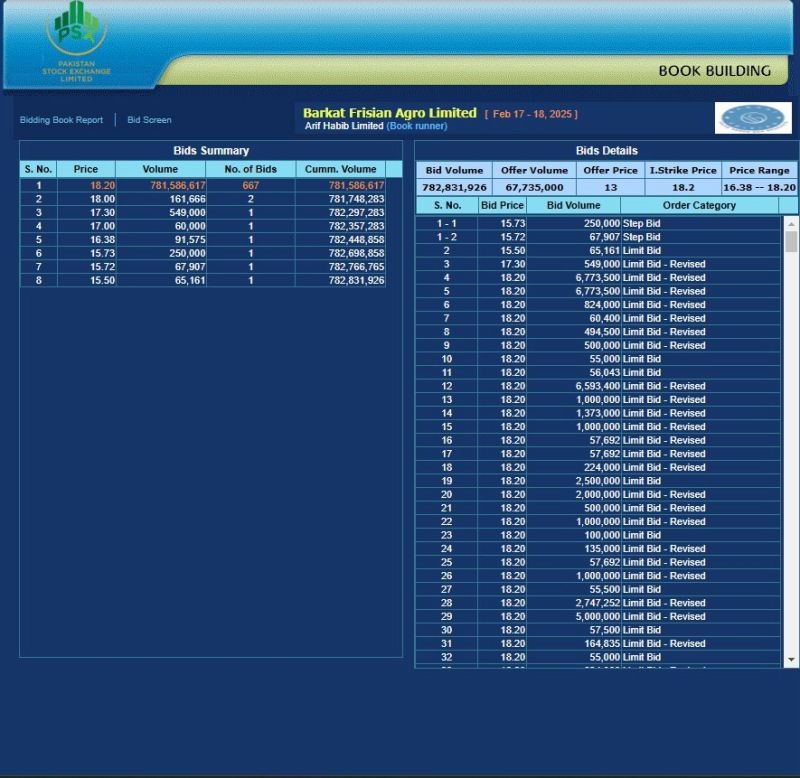The width and height of the screenshot is (800, 778).
Task: Select the 18.20 price row in Bids Summary
Action: (x=203, y=186)
